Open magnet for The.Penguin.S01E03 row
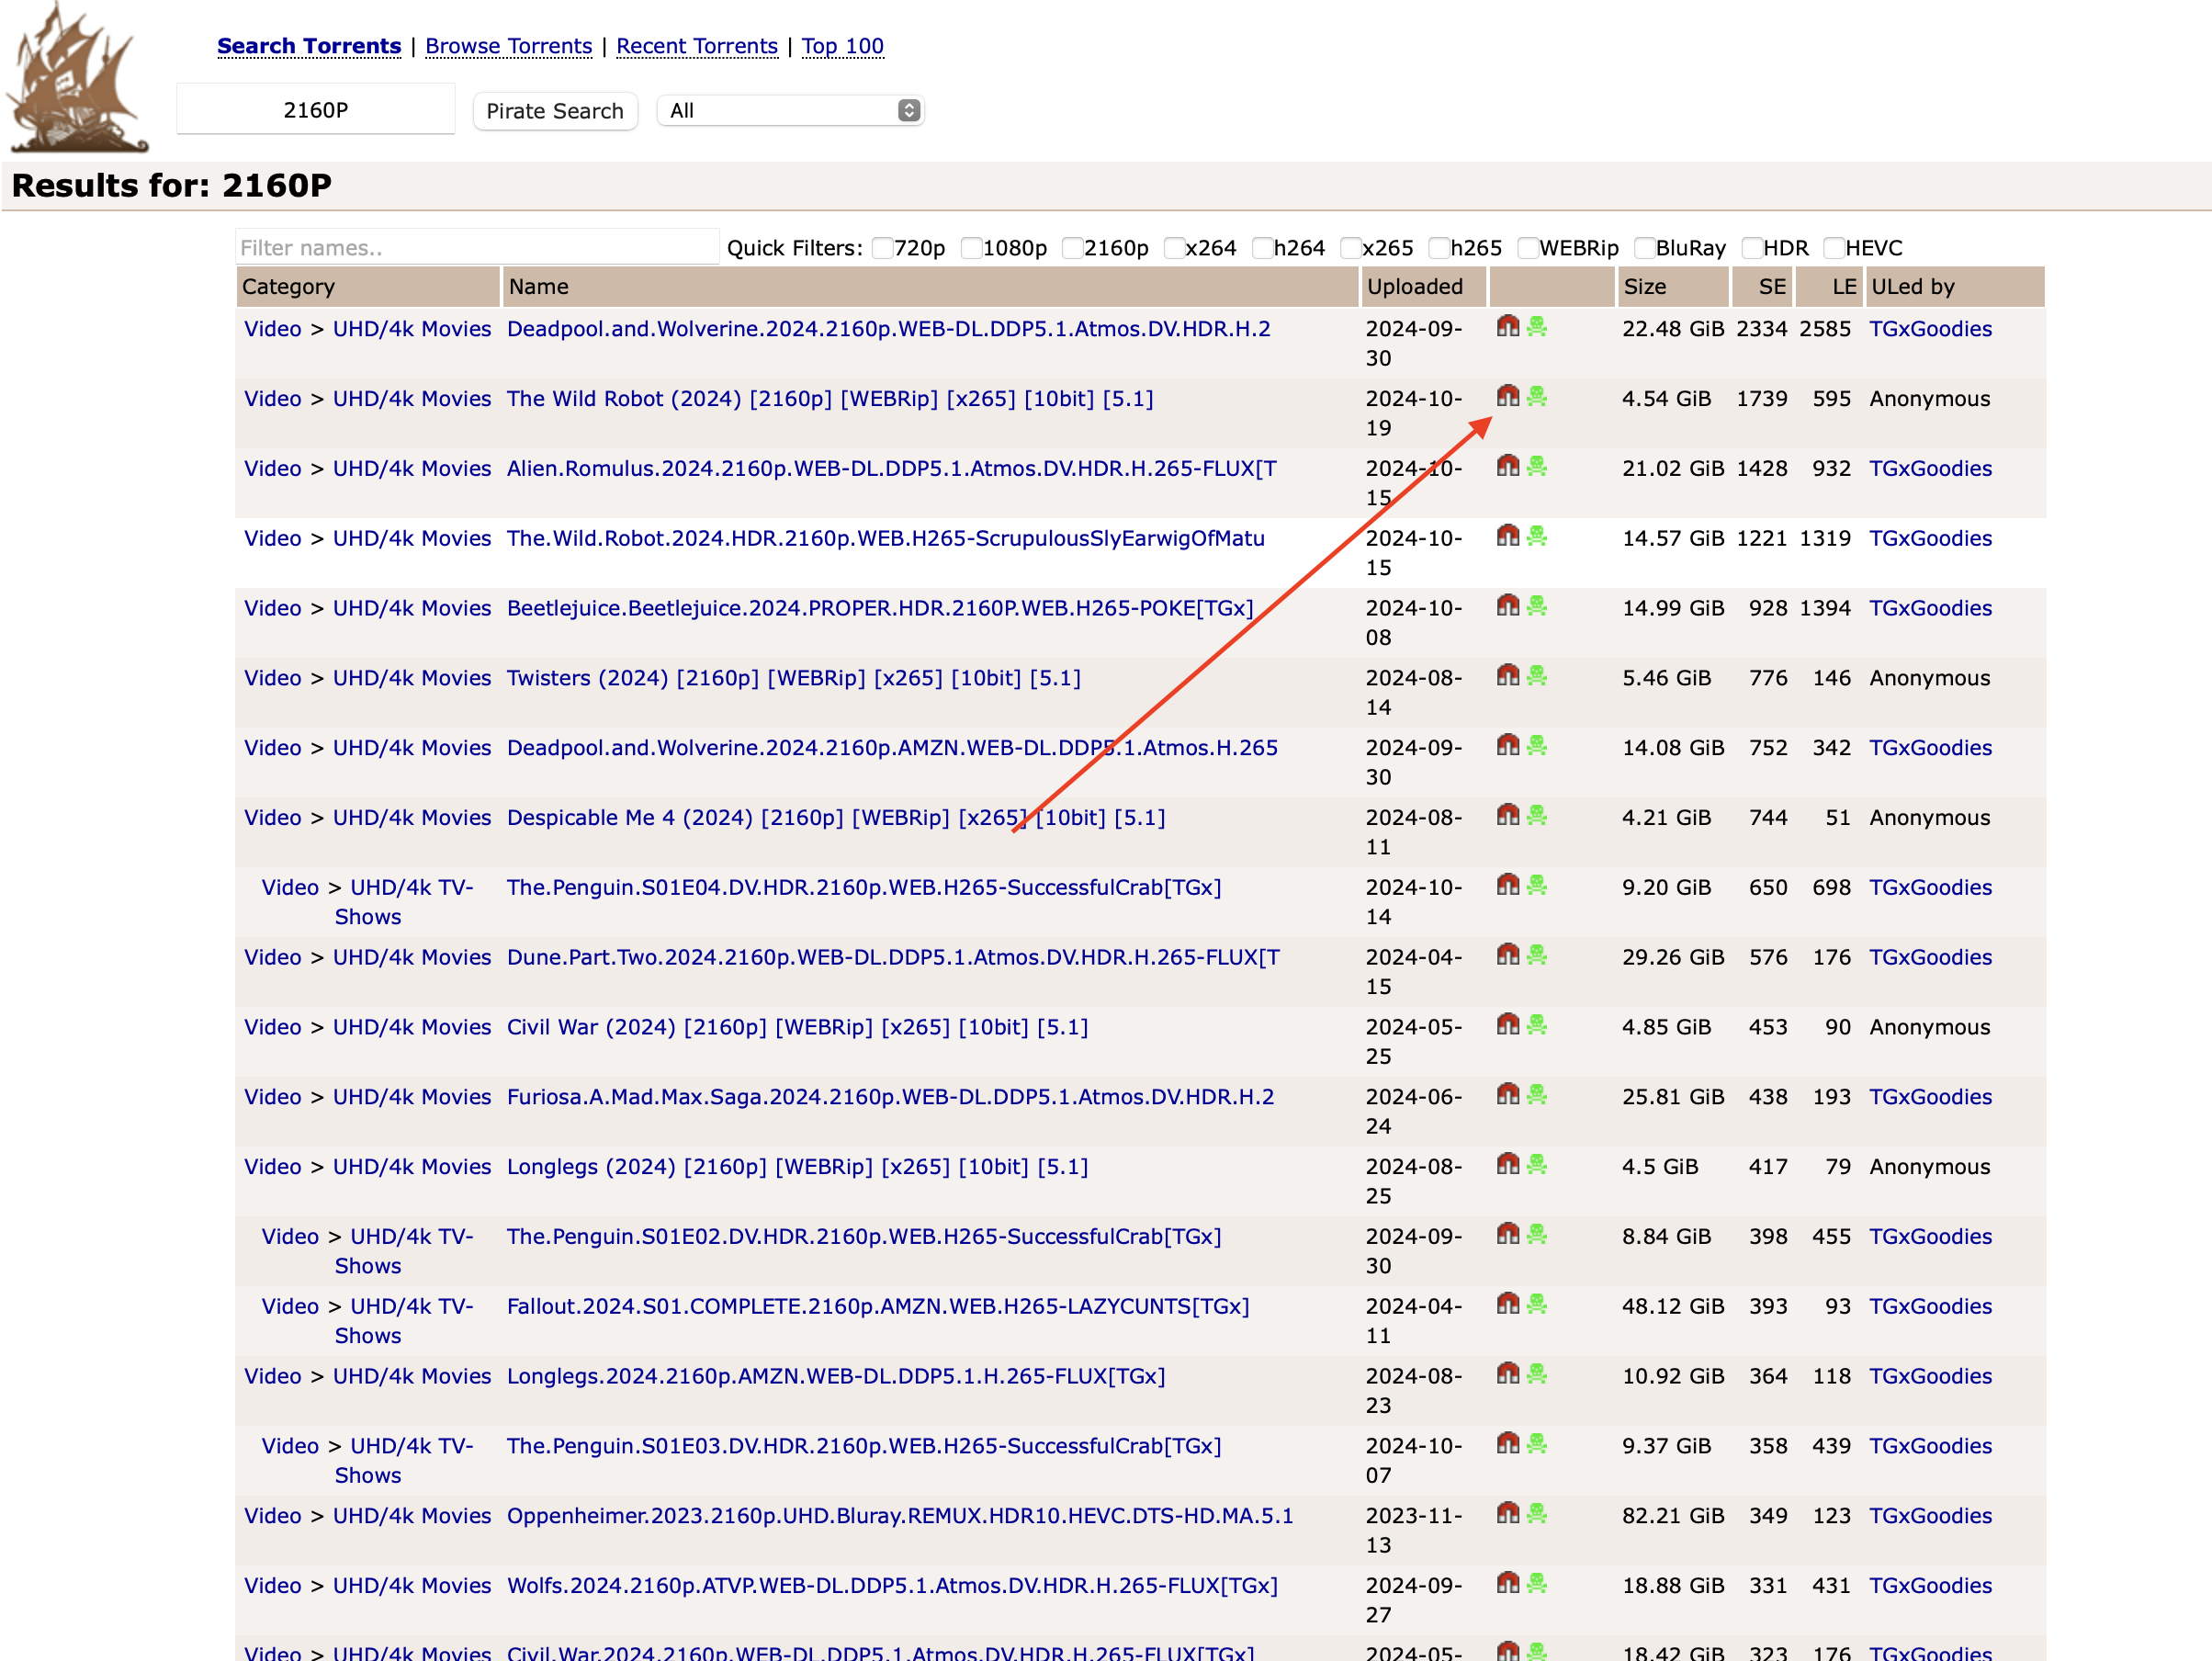 pyautogui.click(x=1508, y=1444)
